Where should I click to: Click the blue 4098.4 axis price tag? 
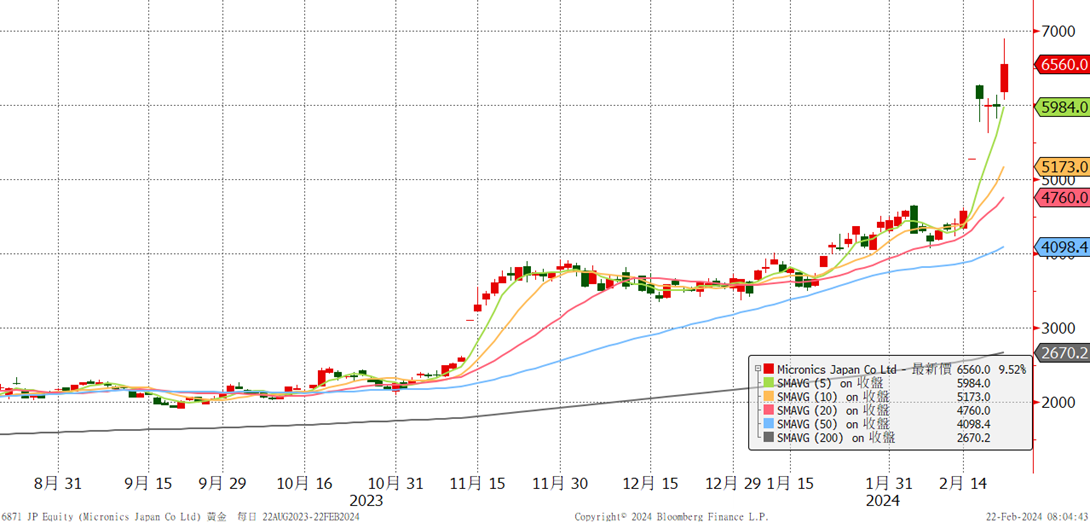(x=1062, y=247)
